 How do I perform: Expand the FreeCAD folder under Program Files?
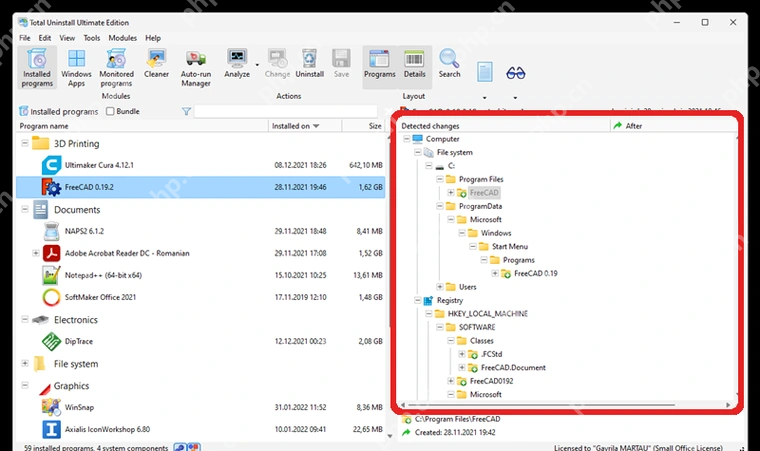(450, 193)
